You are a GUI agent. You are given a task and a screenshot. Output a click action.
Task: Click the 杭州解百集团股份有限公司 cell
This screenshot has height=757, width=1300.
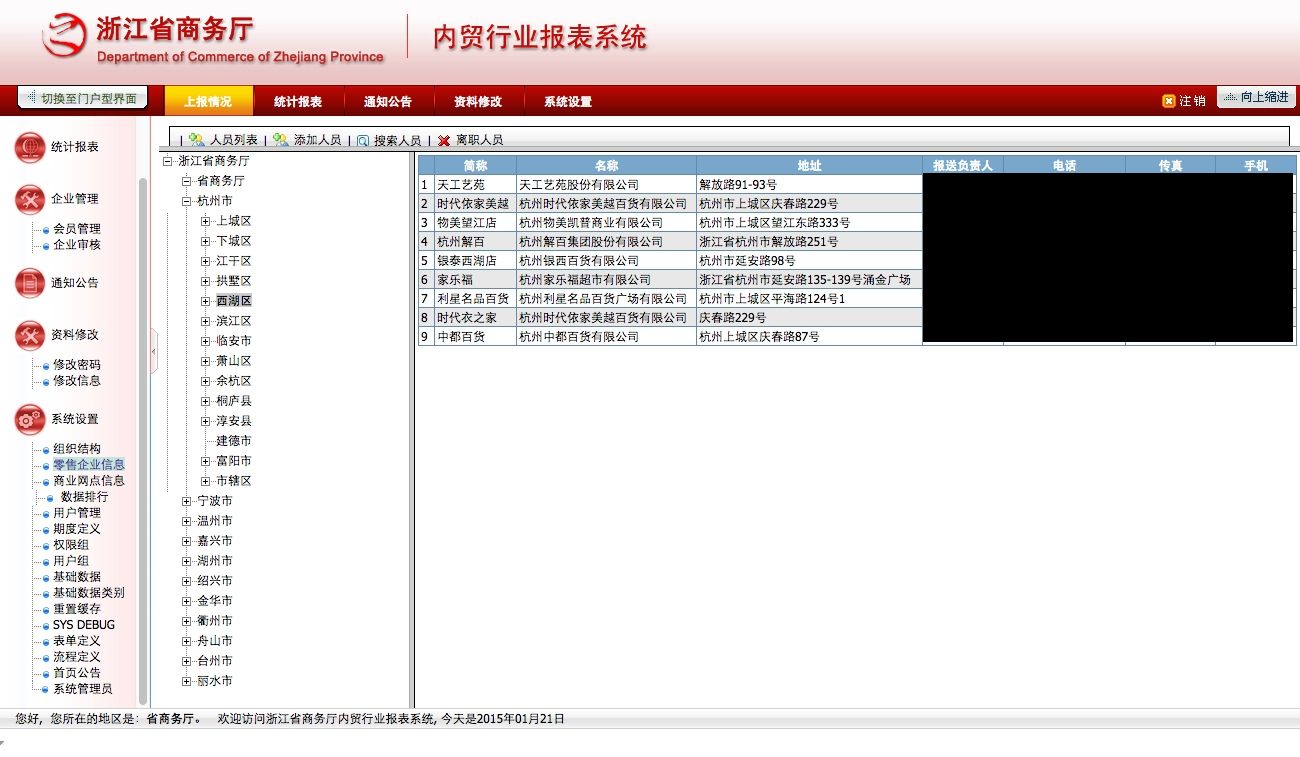(x=606, y=242)
